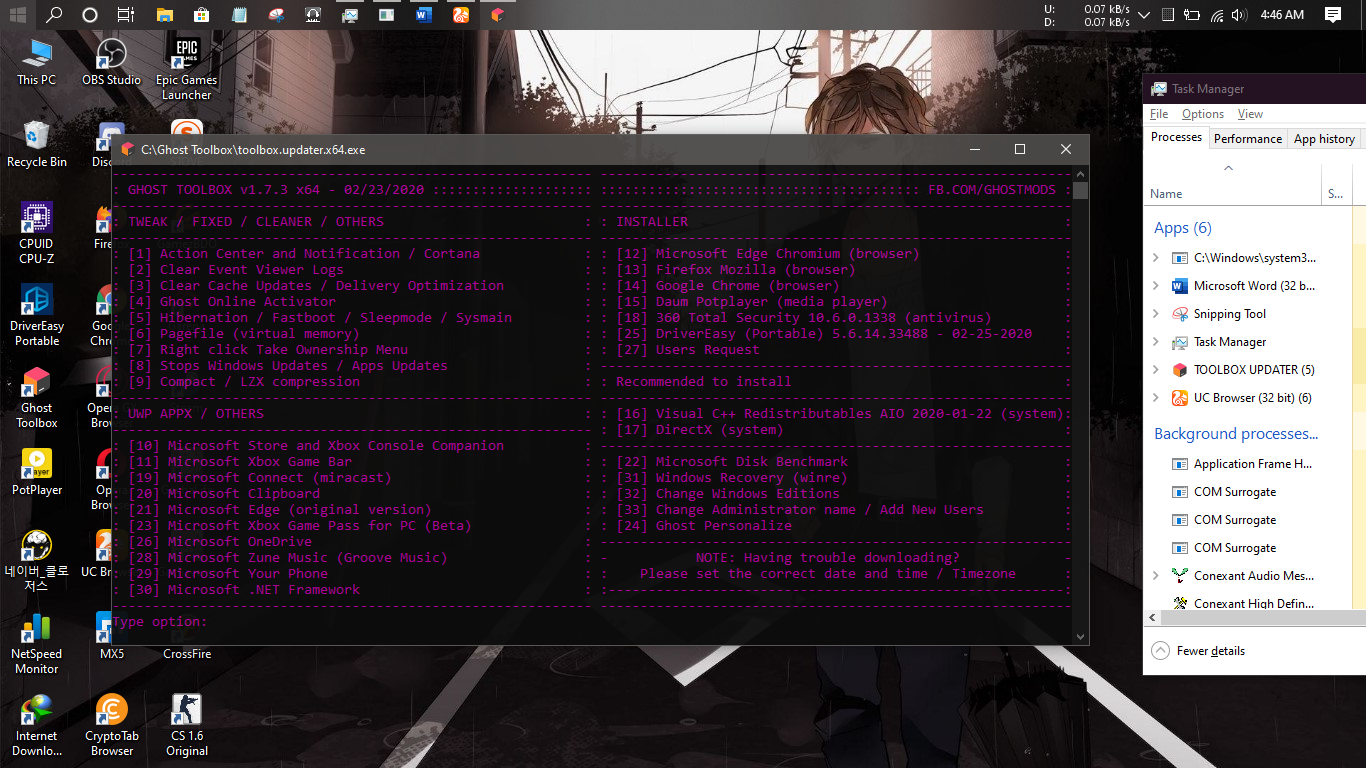Open the Wi-Fi network tray icon
The image size is (1366, 768).
click(x=1217, y=15)
